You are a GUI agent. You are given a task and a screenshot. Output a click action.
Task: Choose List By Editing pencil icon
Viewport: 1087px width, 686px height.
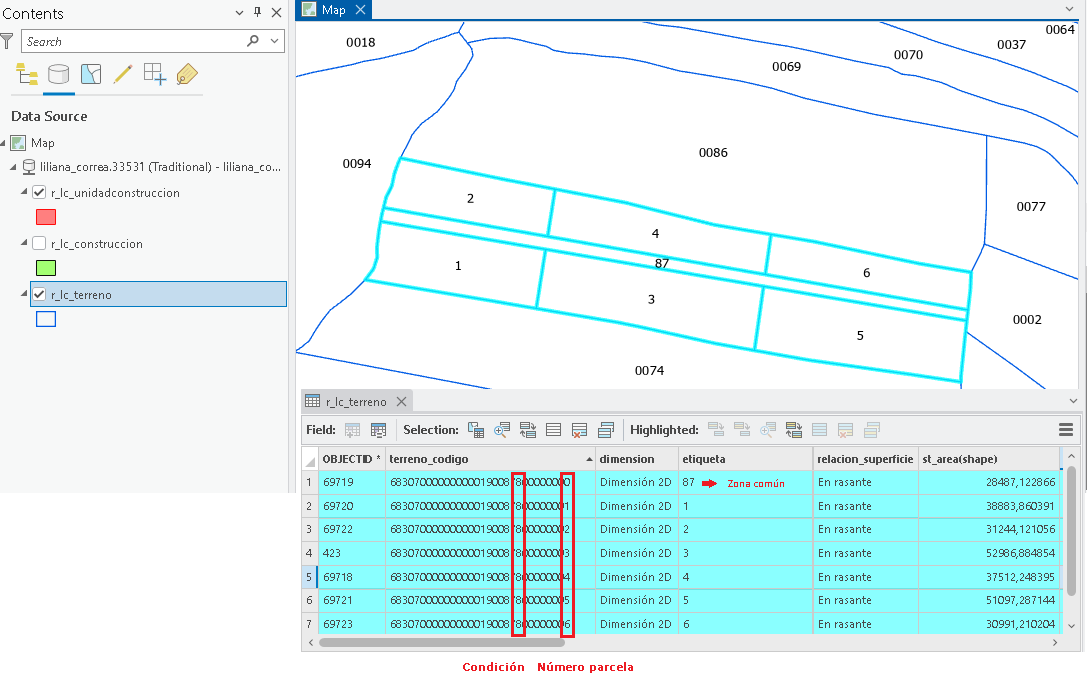[123, 74]
